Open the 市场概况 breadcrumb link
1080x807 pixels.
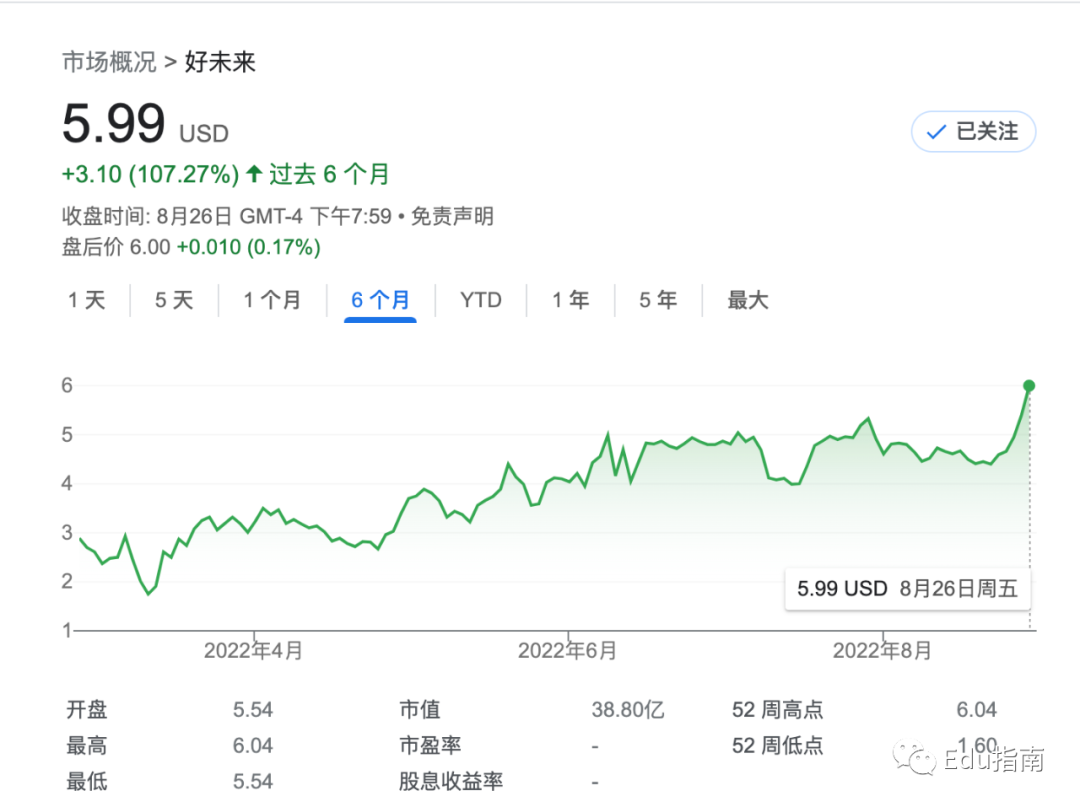coord(110,62)
